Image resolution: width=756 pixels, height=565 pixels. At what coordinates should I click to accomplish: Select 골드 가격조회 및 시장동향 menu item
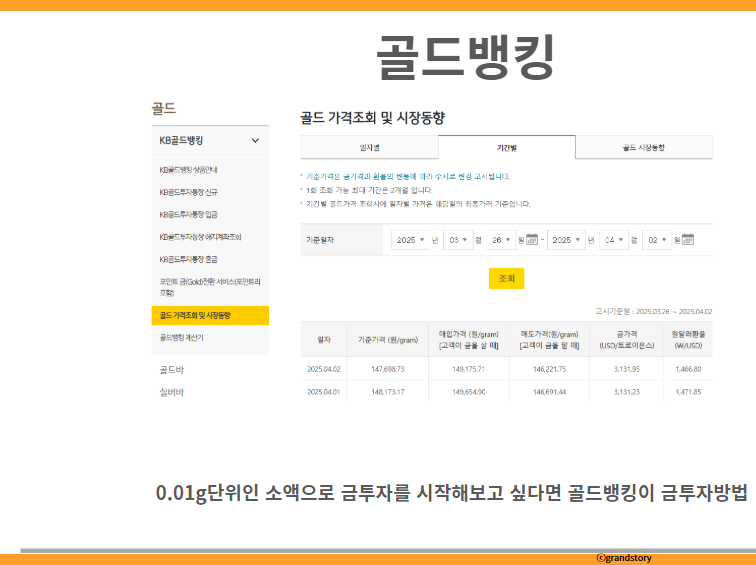pos(210,315)
